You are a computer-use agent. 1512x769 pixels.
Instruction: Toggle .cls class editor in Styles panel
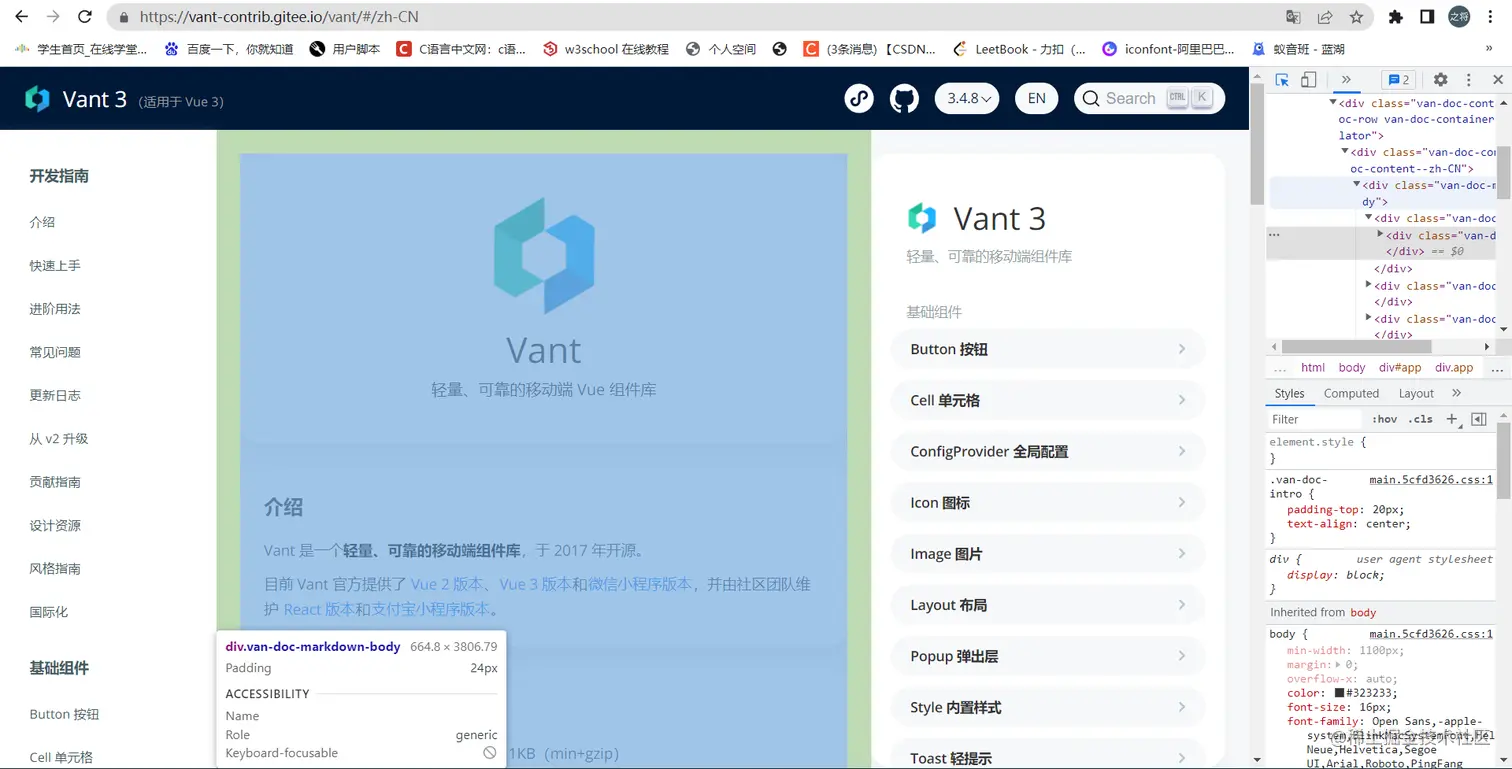(x=1420, y=419)
